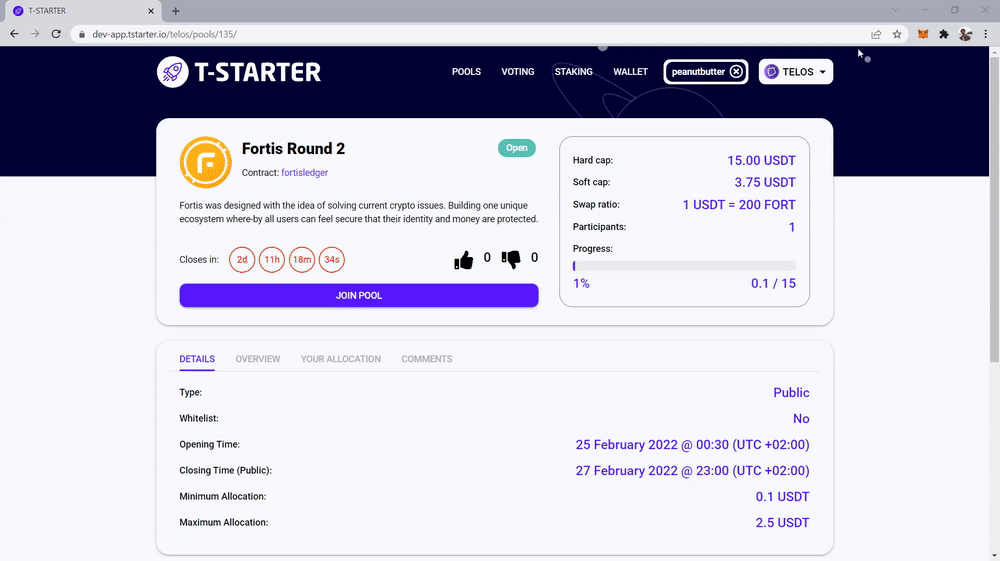Click the browser forward arrow

[35, 34]
